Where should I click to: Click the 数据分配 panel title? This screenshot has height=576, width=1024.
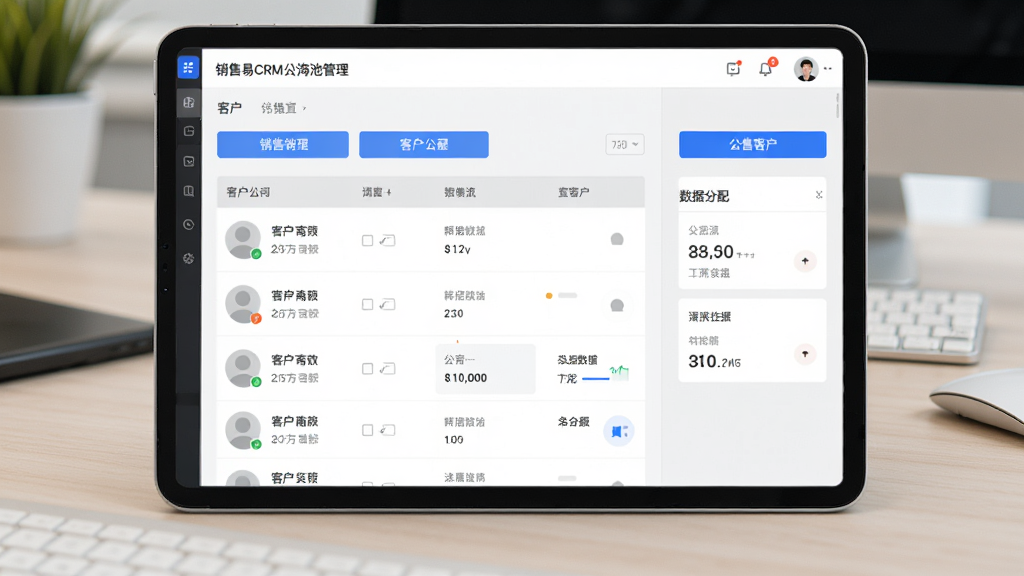(704, 196)
